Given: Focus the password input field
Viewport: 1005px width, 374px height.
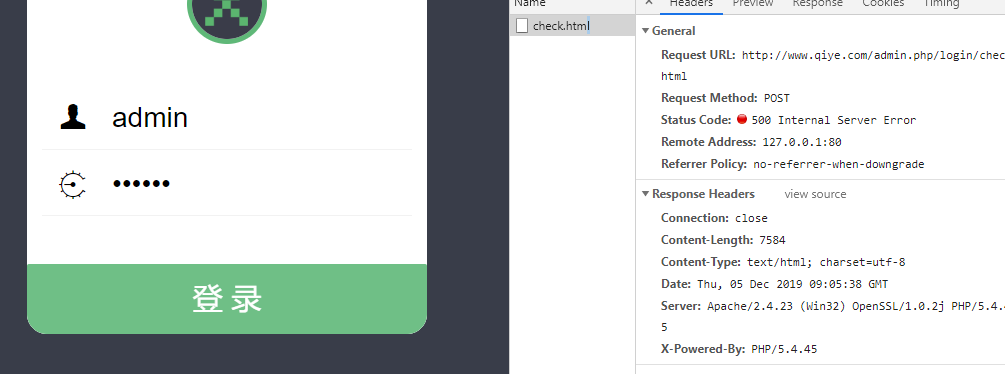Looking at the screenshot, I should click(227, 184).
